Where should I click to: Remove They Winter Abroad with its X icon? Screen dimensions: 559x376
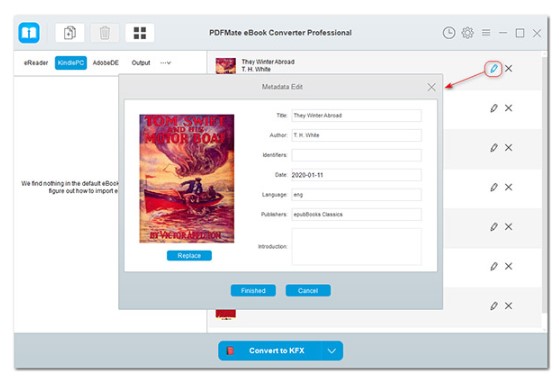pyautogui.click(x=509, y=68)
